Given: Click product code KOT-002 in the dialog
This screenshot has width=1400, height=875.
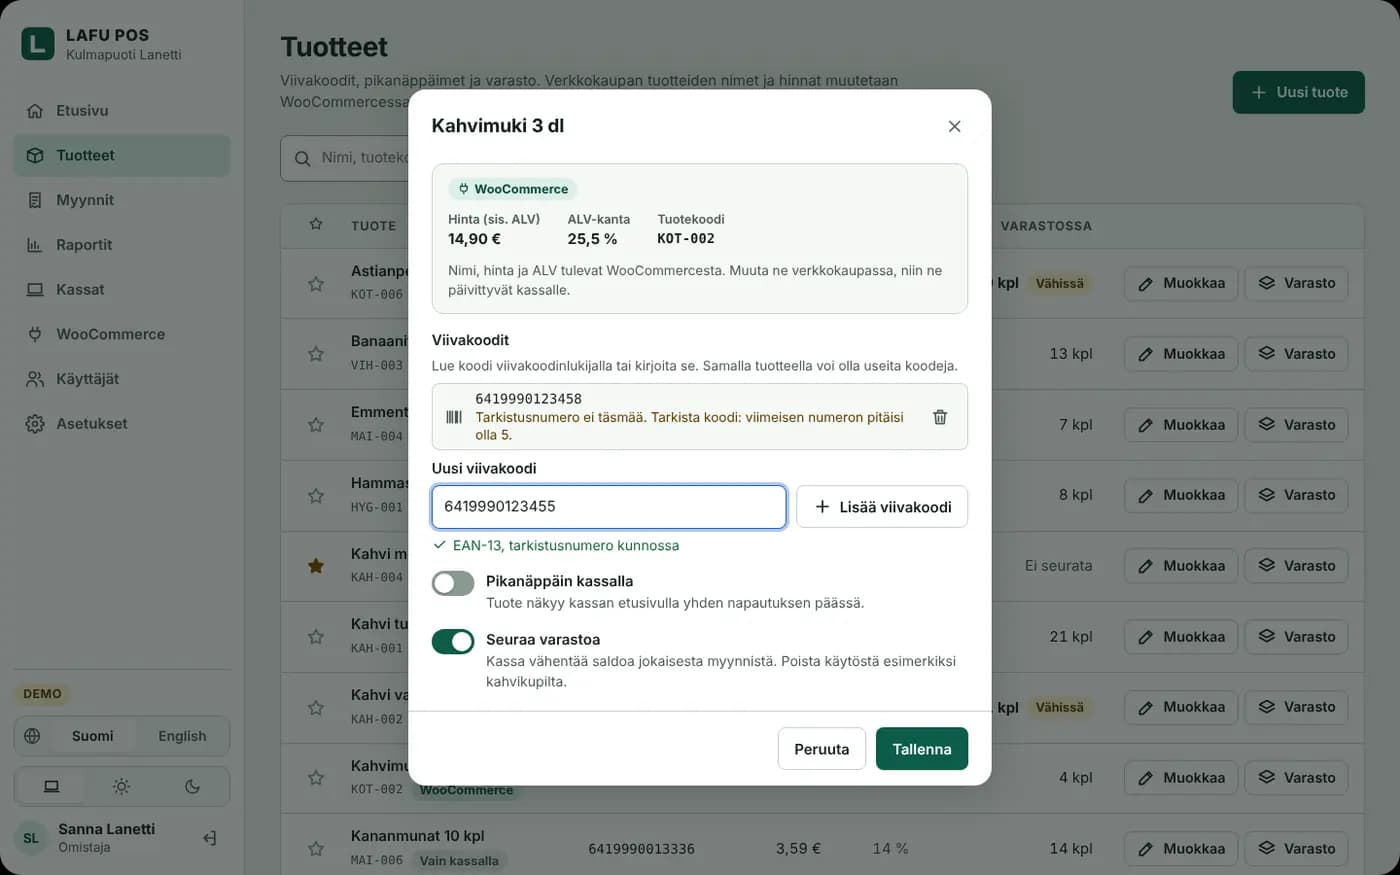Looking at the screenshot, I should (x=686, y=239).
